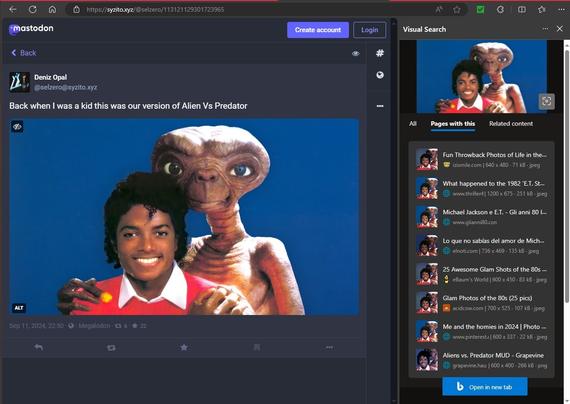Open Glam Photos of the 80s (25 pics) result

(x=481, y=303)
